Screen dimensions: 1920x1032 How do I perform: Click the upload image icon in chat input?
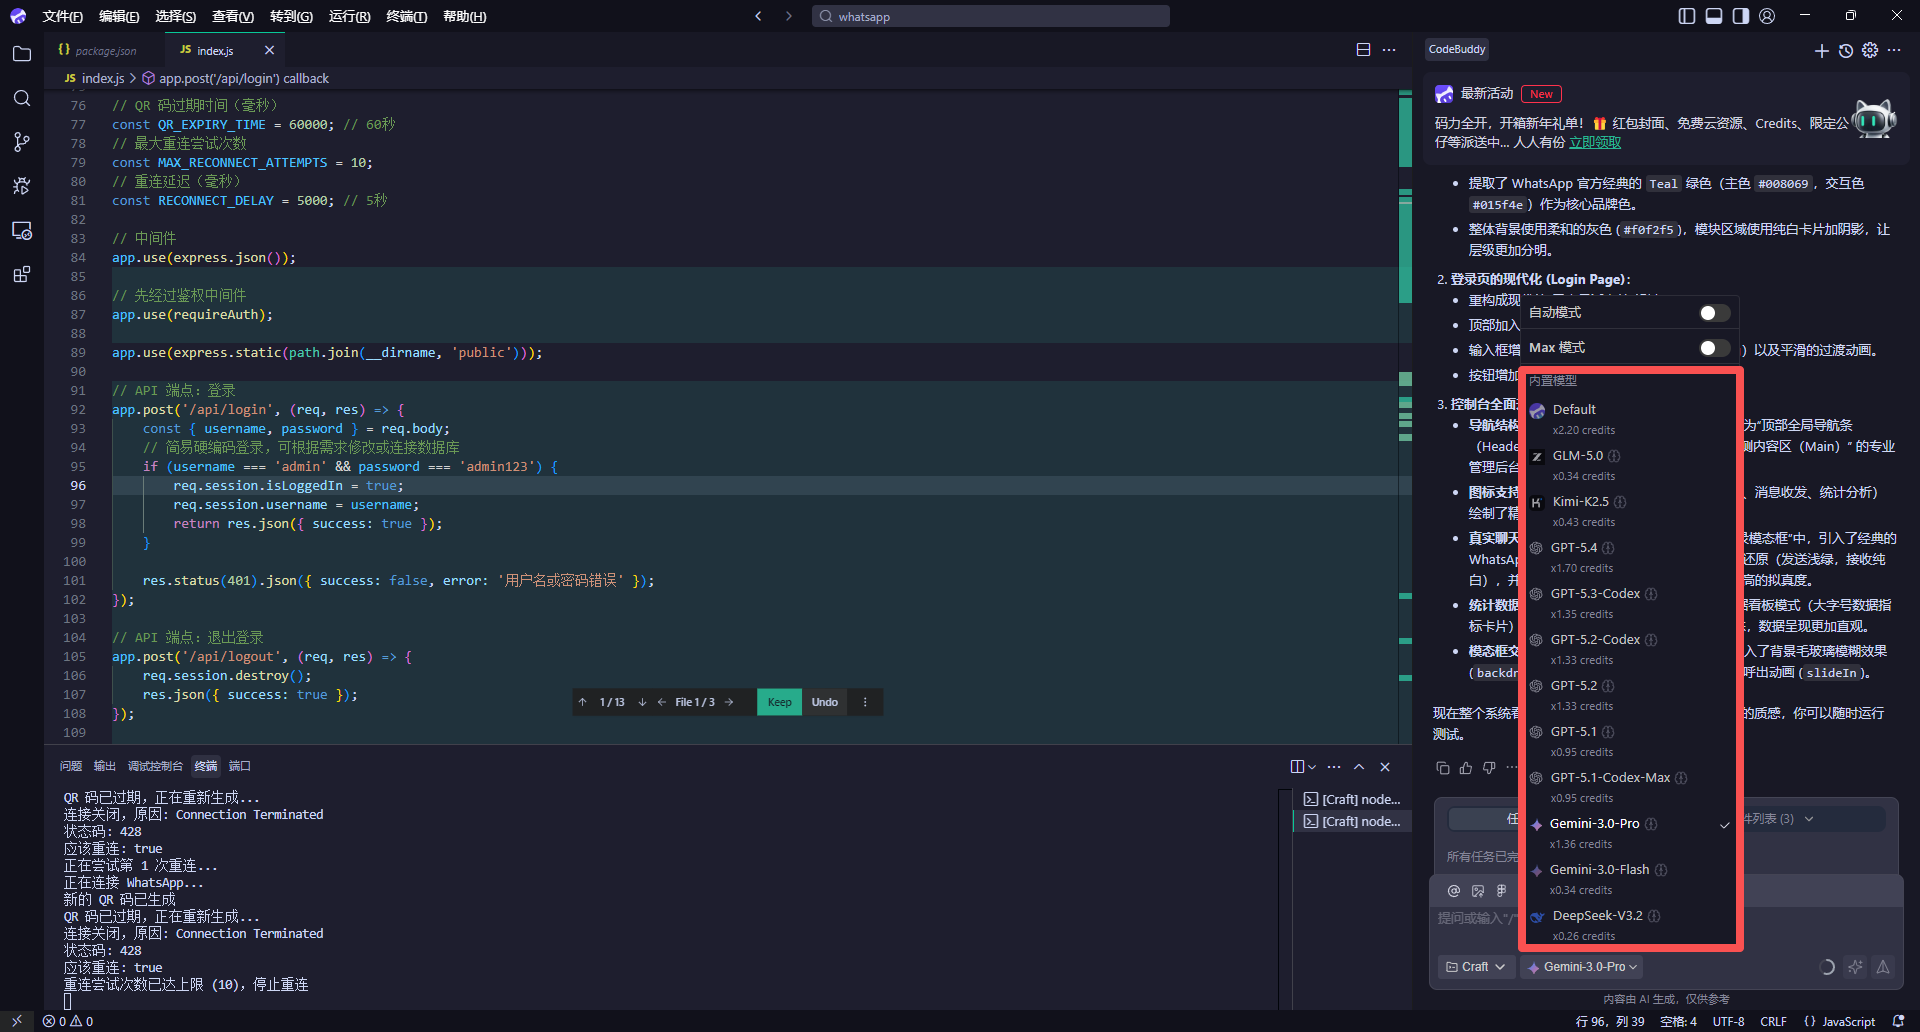coord(1478,891)
